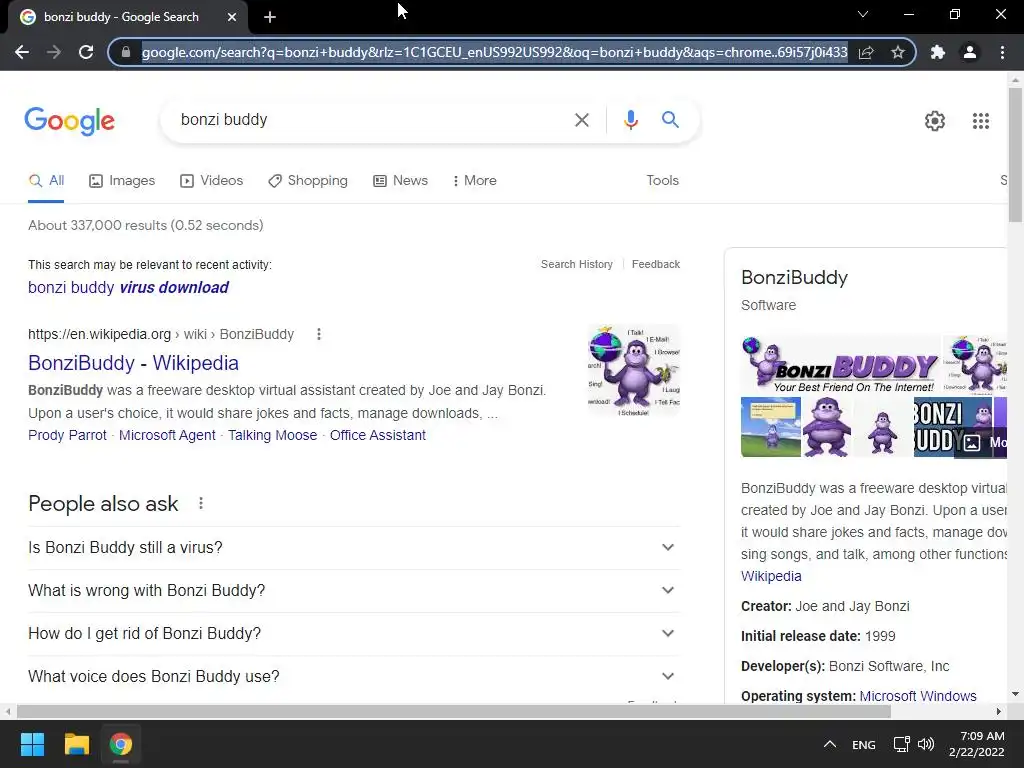Switch to the Videos tab
The height and width of the screenshot is (768, 1024).
(x=212, y=180)
